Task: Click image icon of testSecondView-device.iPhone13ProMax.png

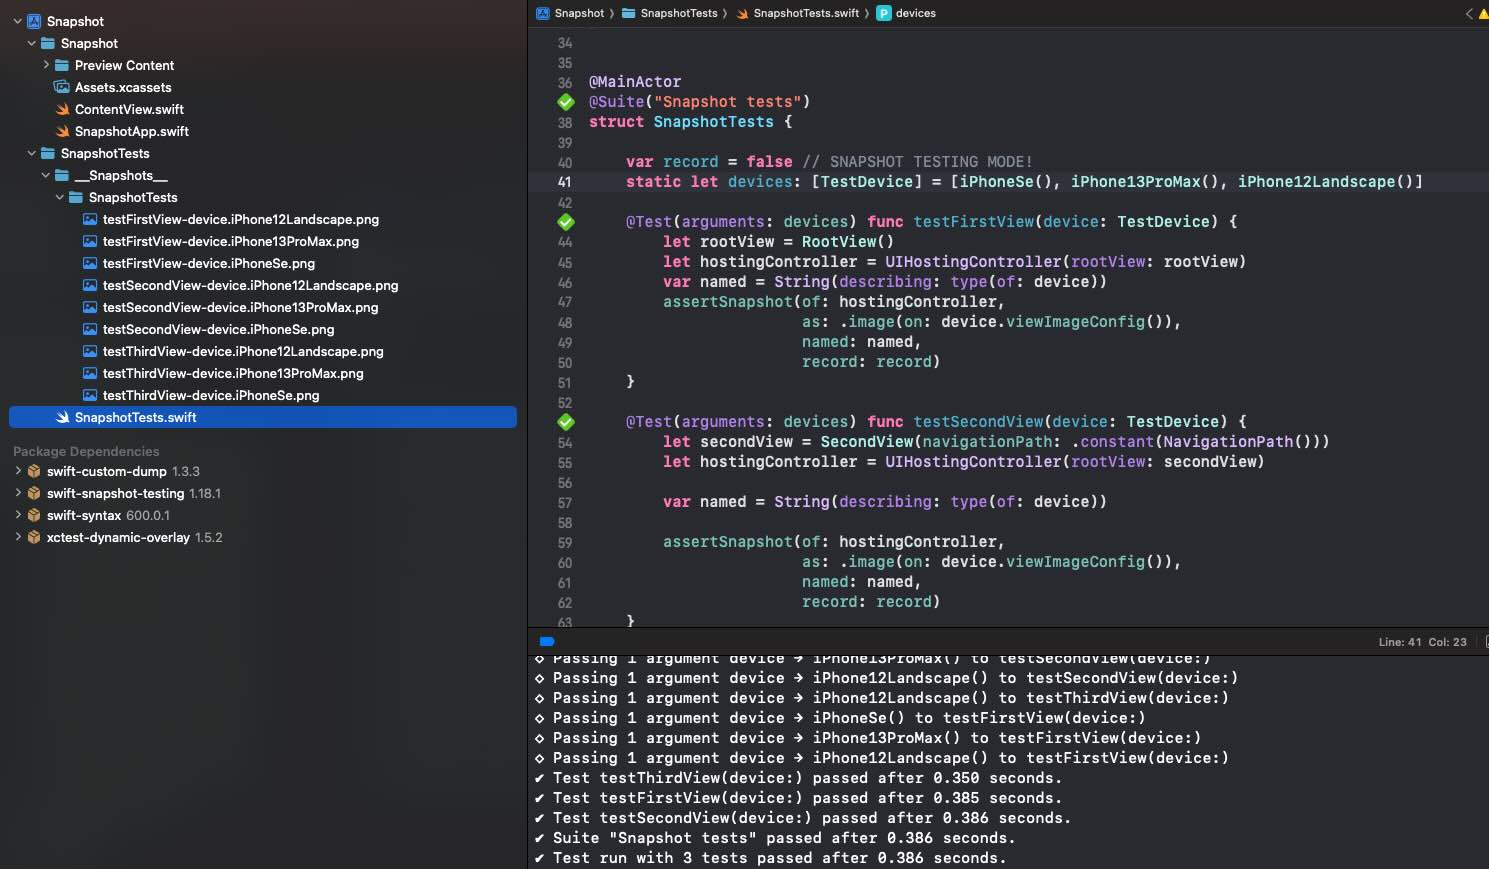Action: 90,307
